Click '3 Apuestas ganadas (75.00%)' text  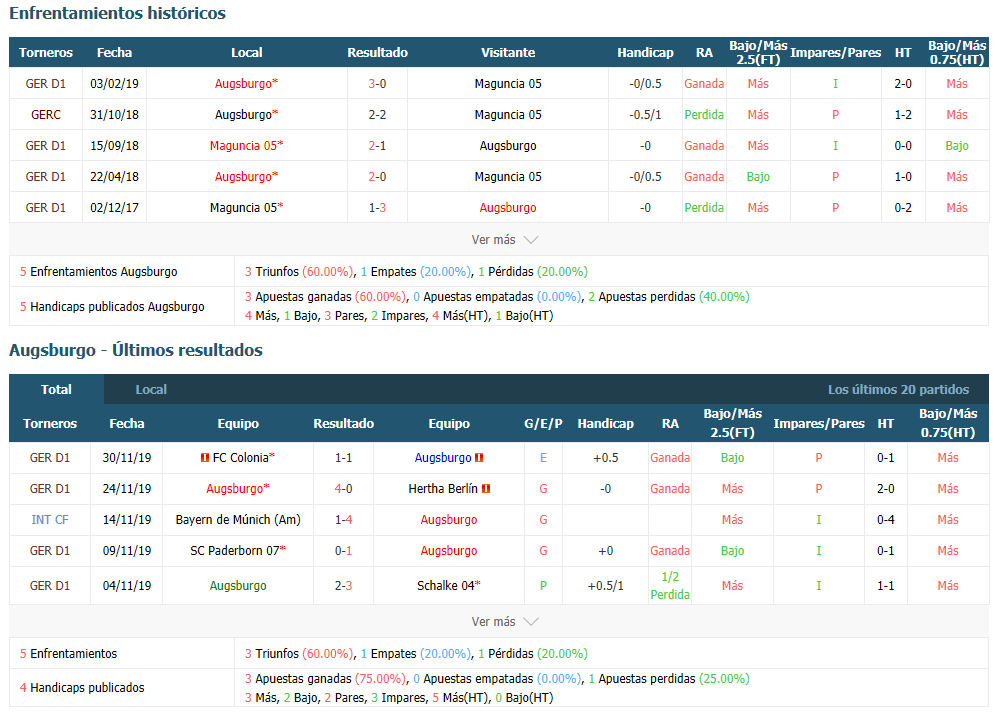(325, 679)
